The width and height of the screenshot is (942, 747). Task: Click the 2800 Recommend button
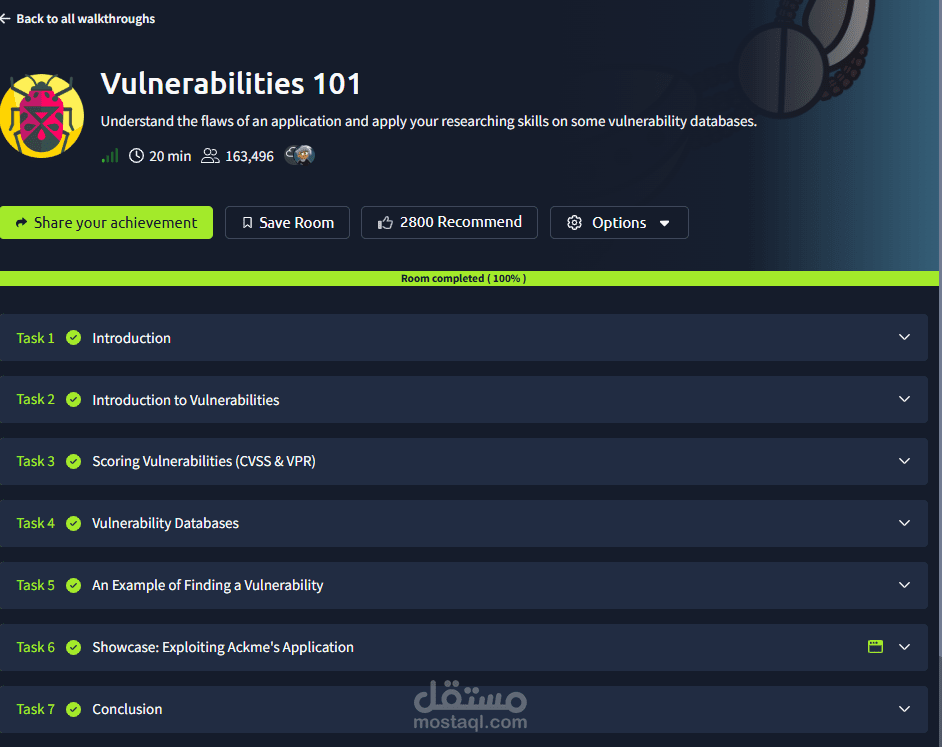pyautogui.click(x=449, y=222)
